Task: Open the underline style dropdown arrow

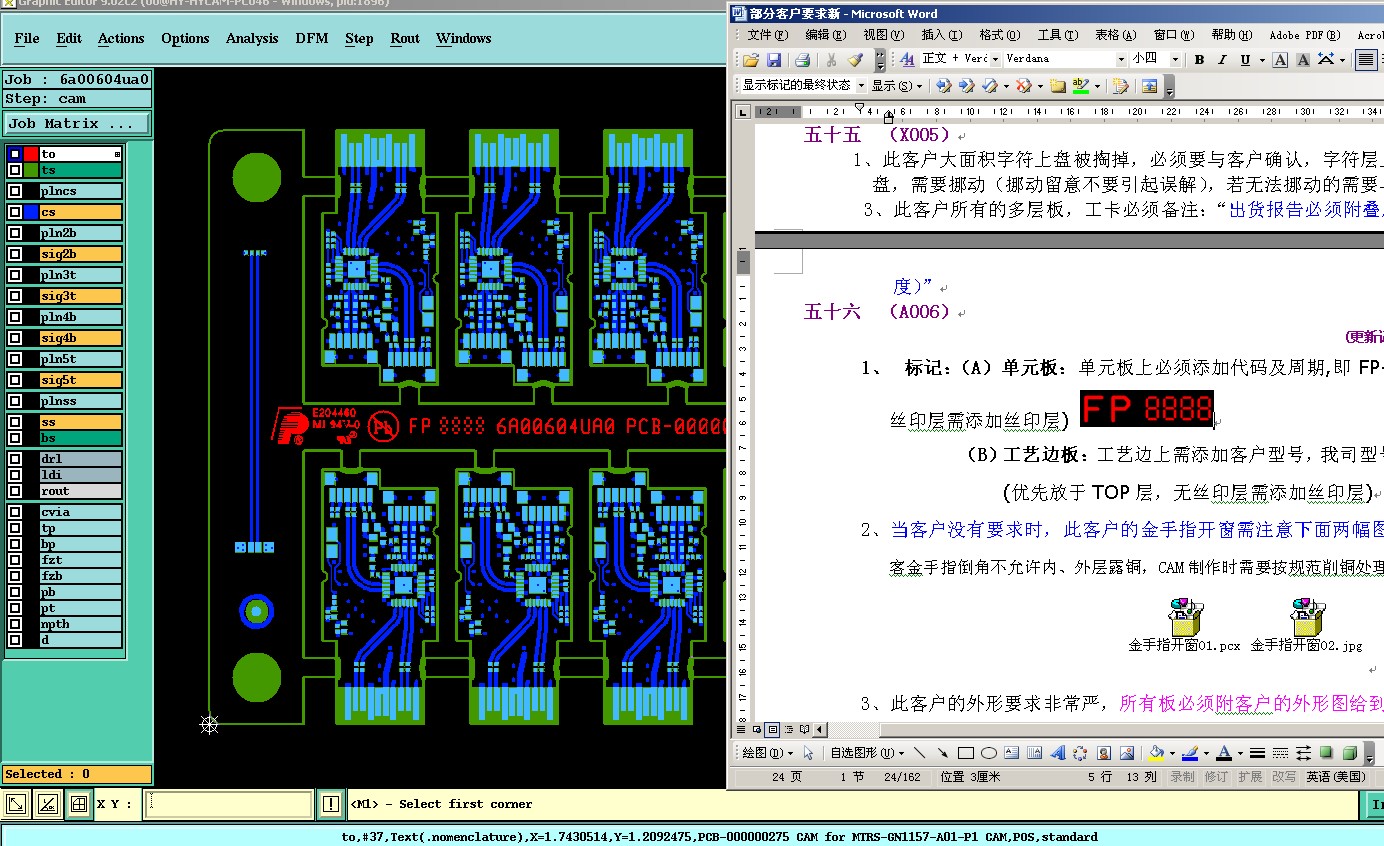Action: coord(1260,60)
